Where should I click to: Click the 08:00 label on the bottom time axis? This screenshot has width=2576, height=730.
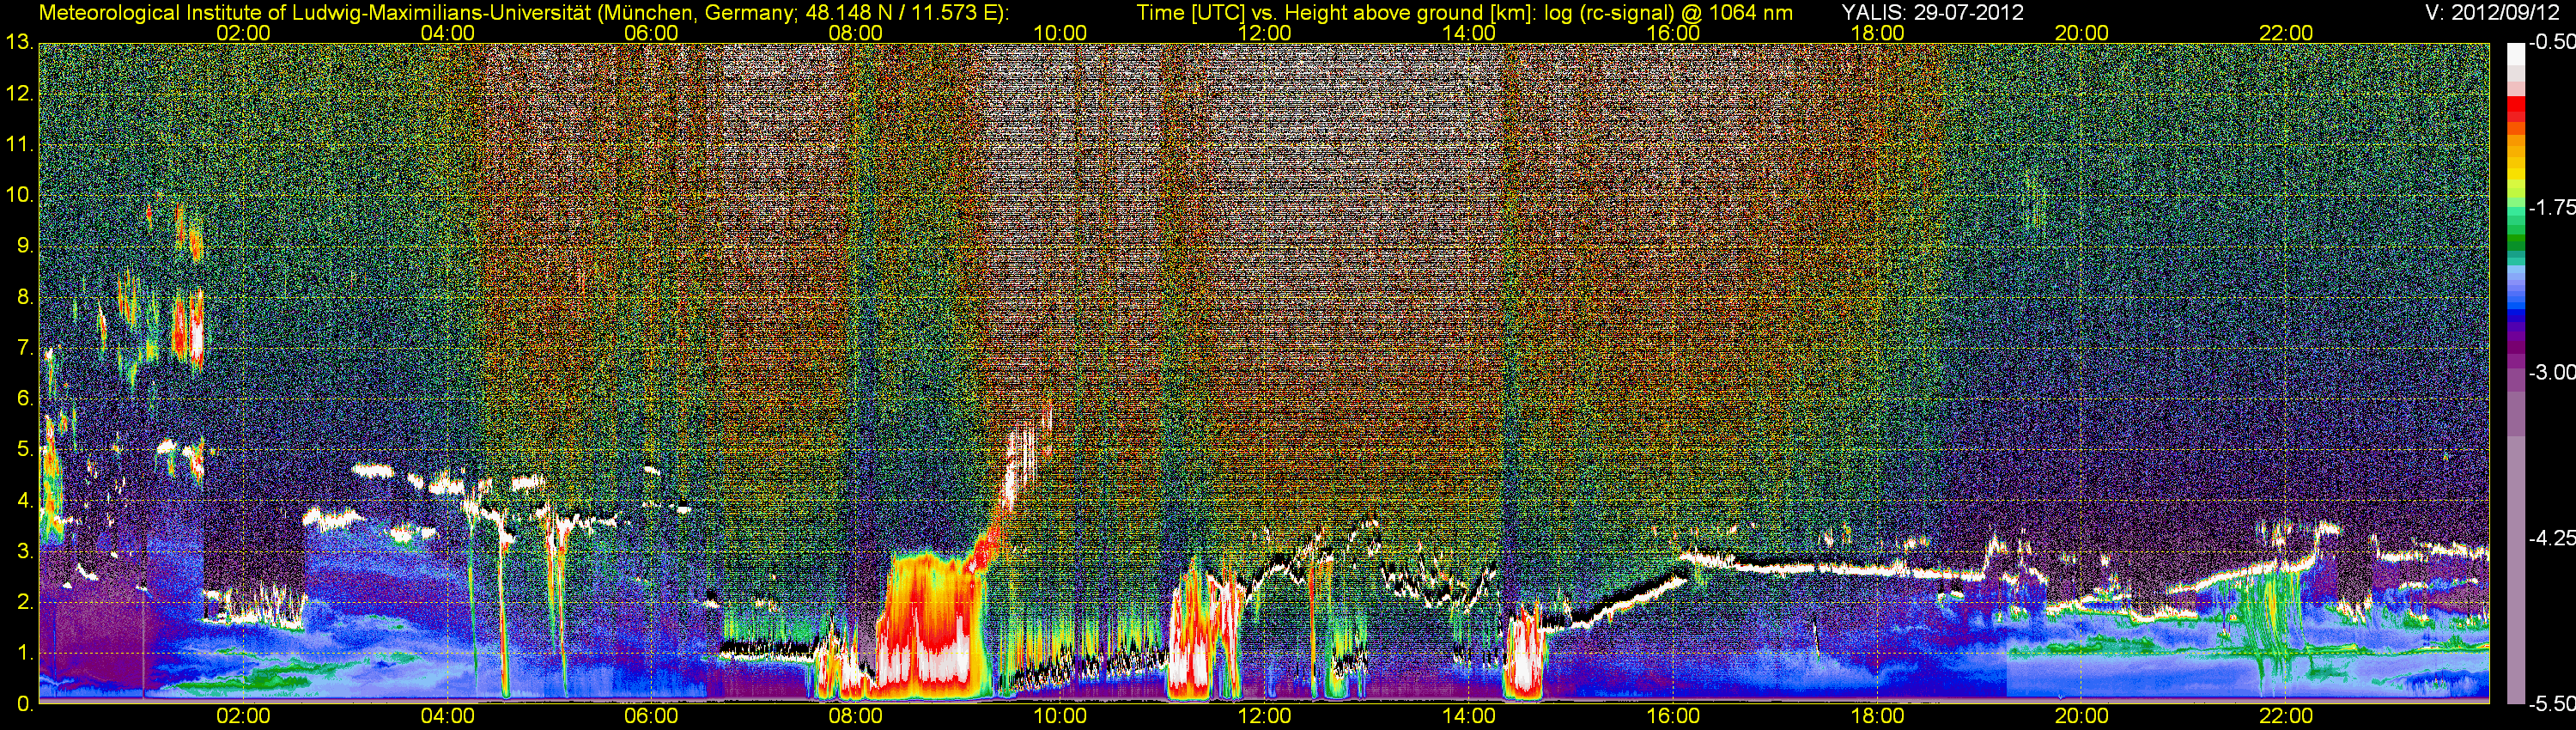tap(856, 716)
